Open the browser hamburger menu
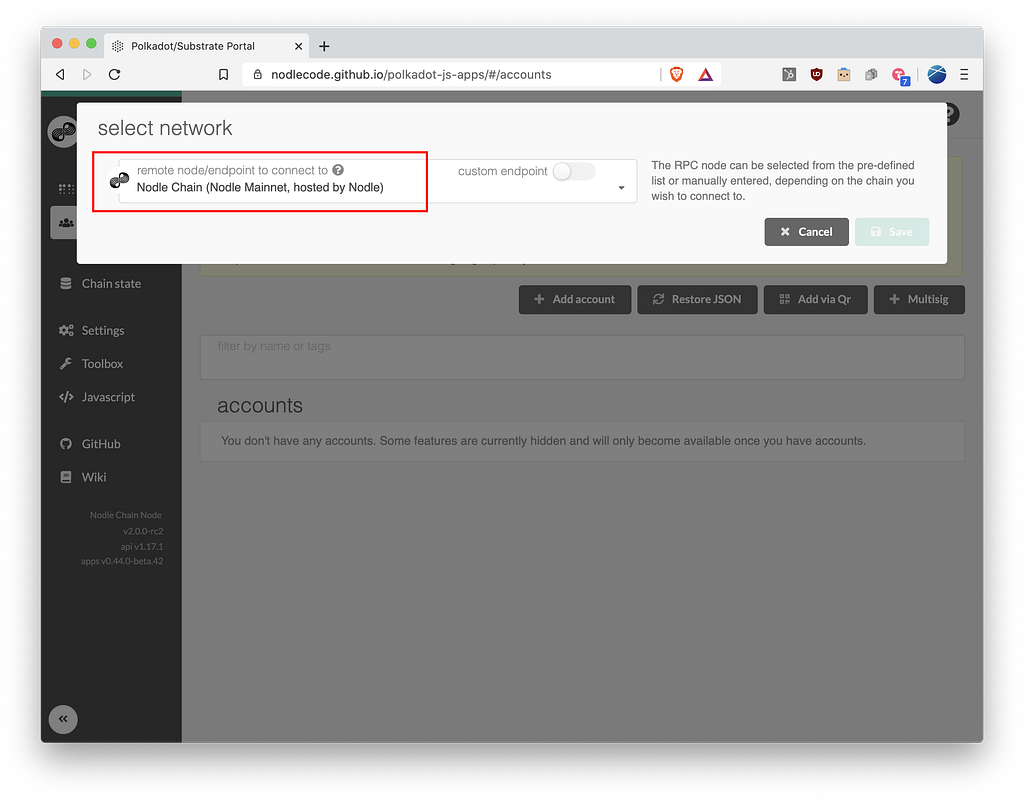This screenshot has height=800, width=1024. tap(964, 74)
